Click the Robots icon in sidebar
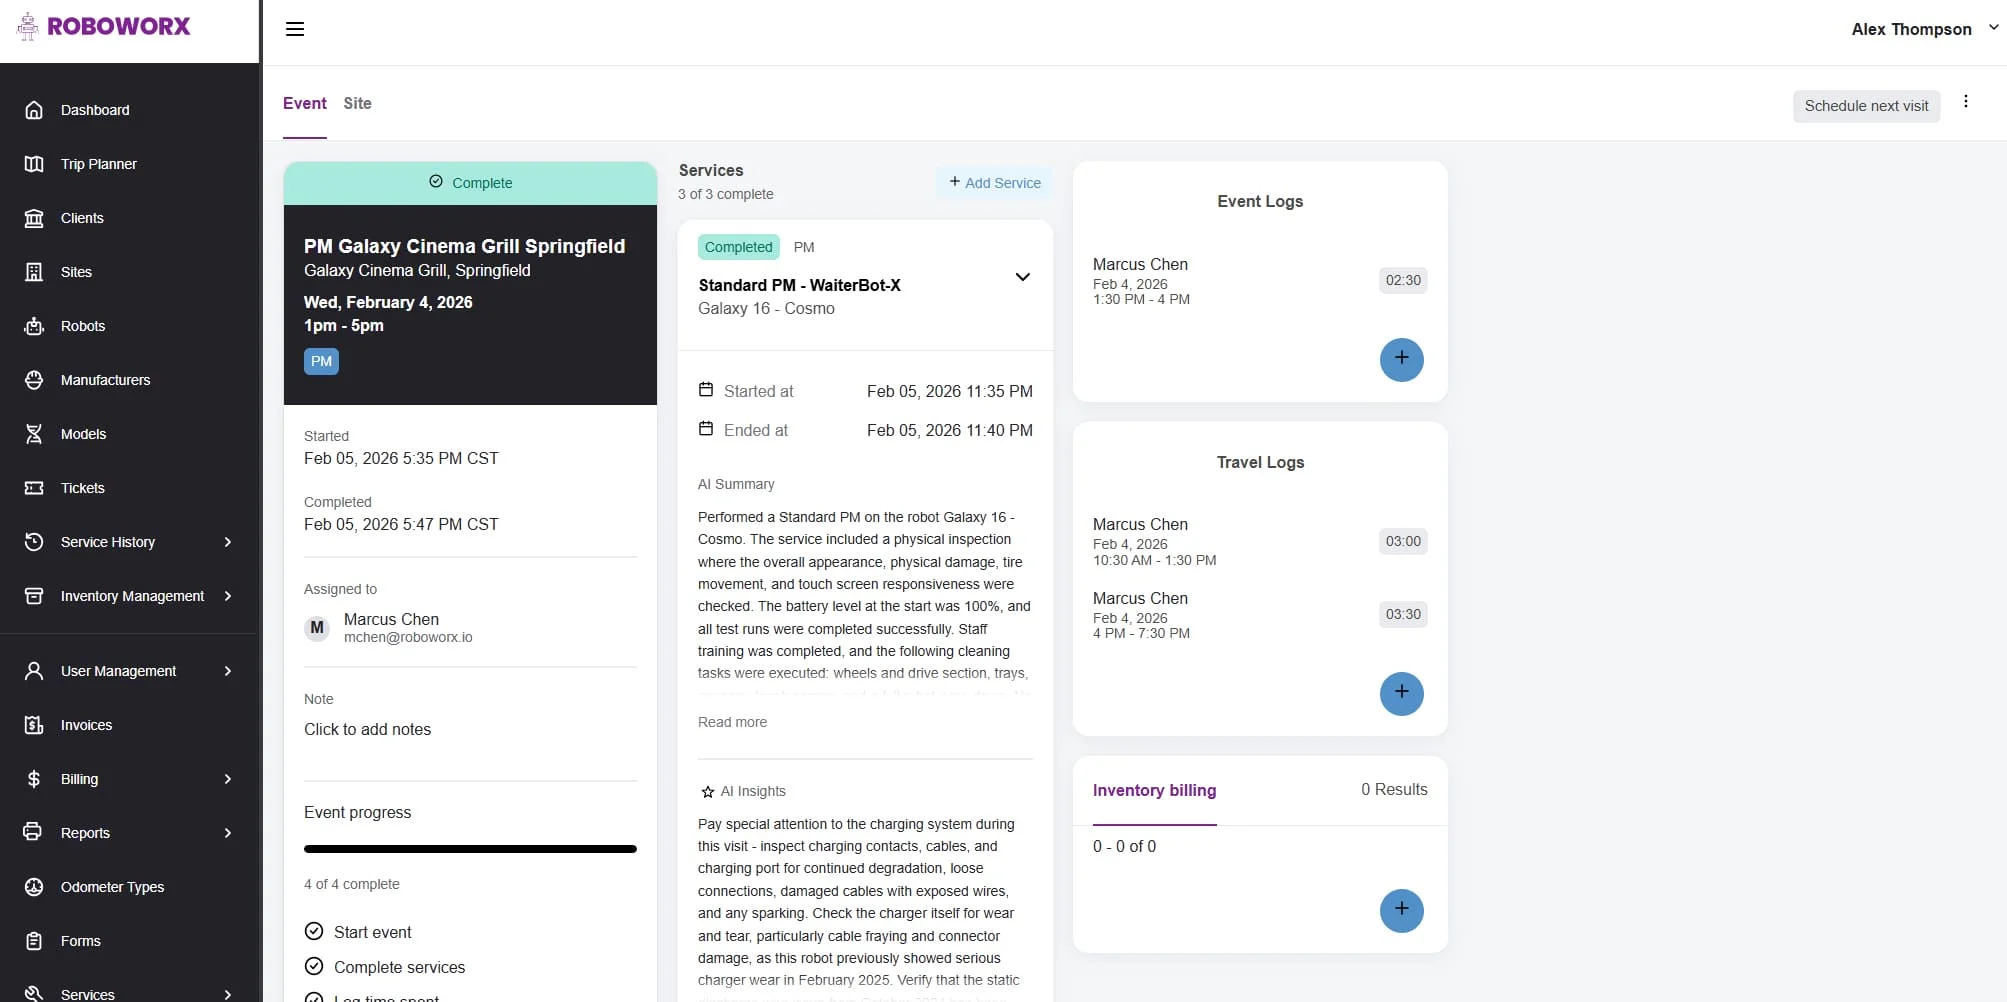The width and height of the screenshot is (2007, 1002). (x=34, y=326)
